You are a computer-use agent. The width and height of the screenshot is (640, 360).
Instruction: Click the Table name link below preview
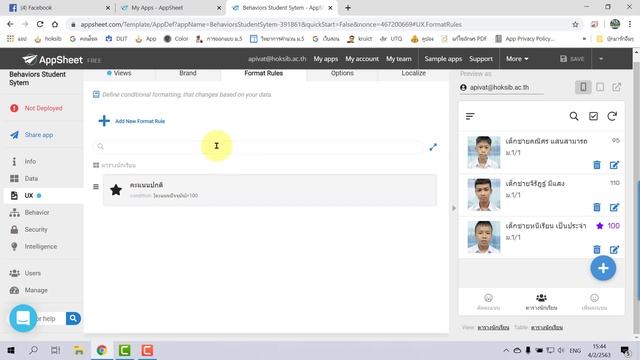tap(547, 327)
